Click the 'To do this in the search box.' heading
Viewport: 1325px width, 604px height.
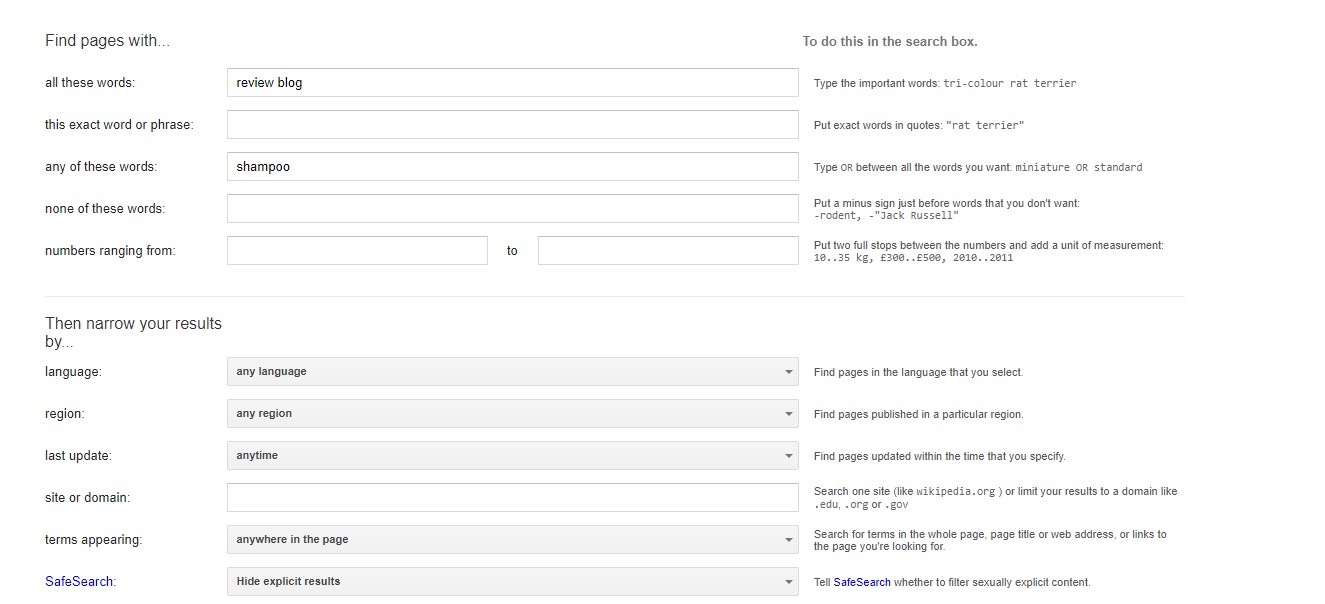point(890,42)
